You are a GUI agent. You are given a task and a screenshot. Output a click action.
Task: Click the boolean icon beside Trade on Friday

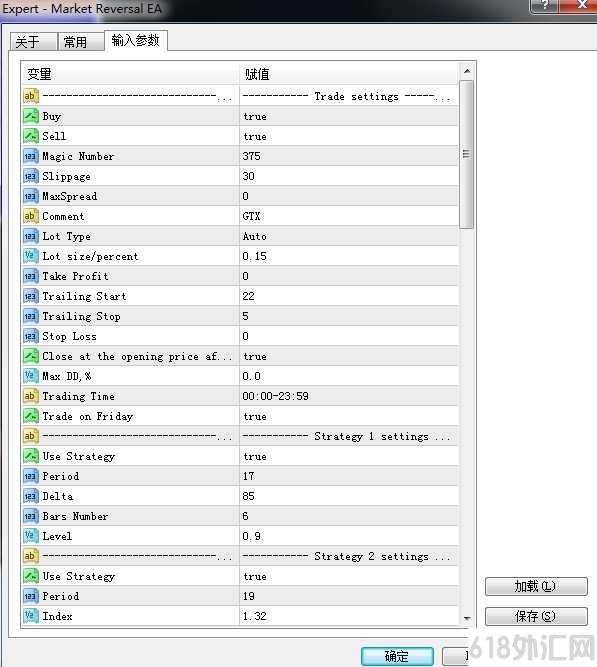[x=31, y=416]
